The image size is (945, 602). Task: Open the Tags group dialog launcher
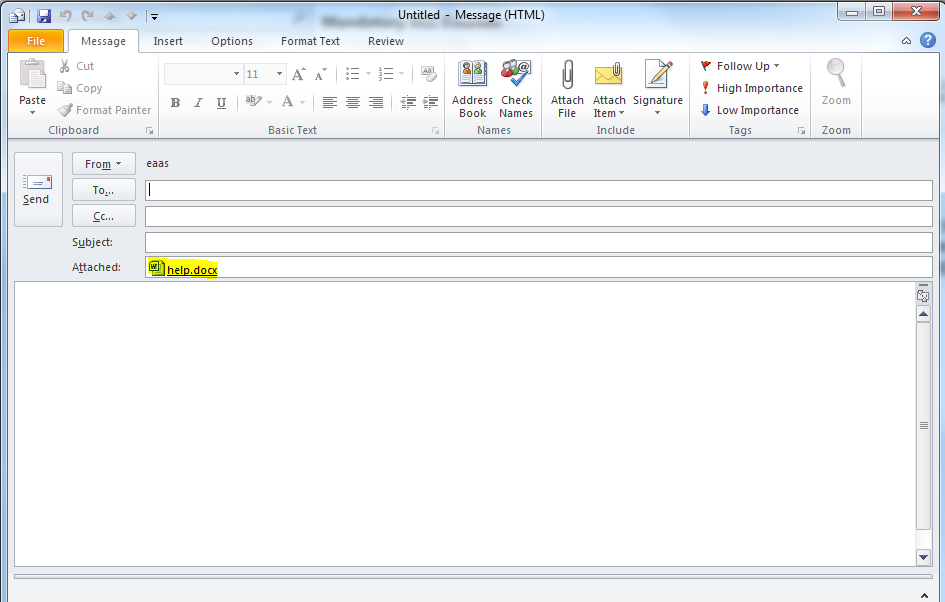(x=801, y=131)
